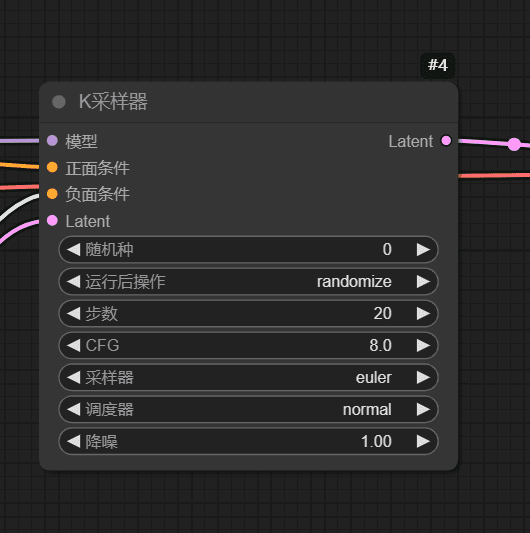This screenshot has height=533, width=530.
Task: Click the 步数 value 20
Action: 382,313
